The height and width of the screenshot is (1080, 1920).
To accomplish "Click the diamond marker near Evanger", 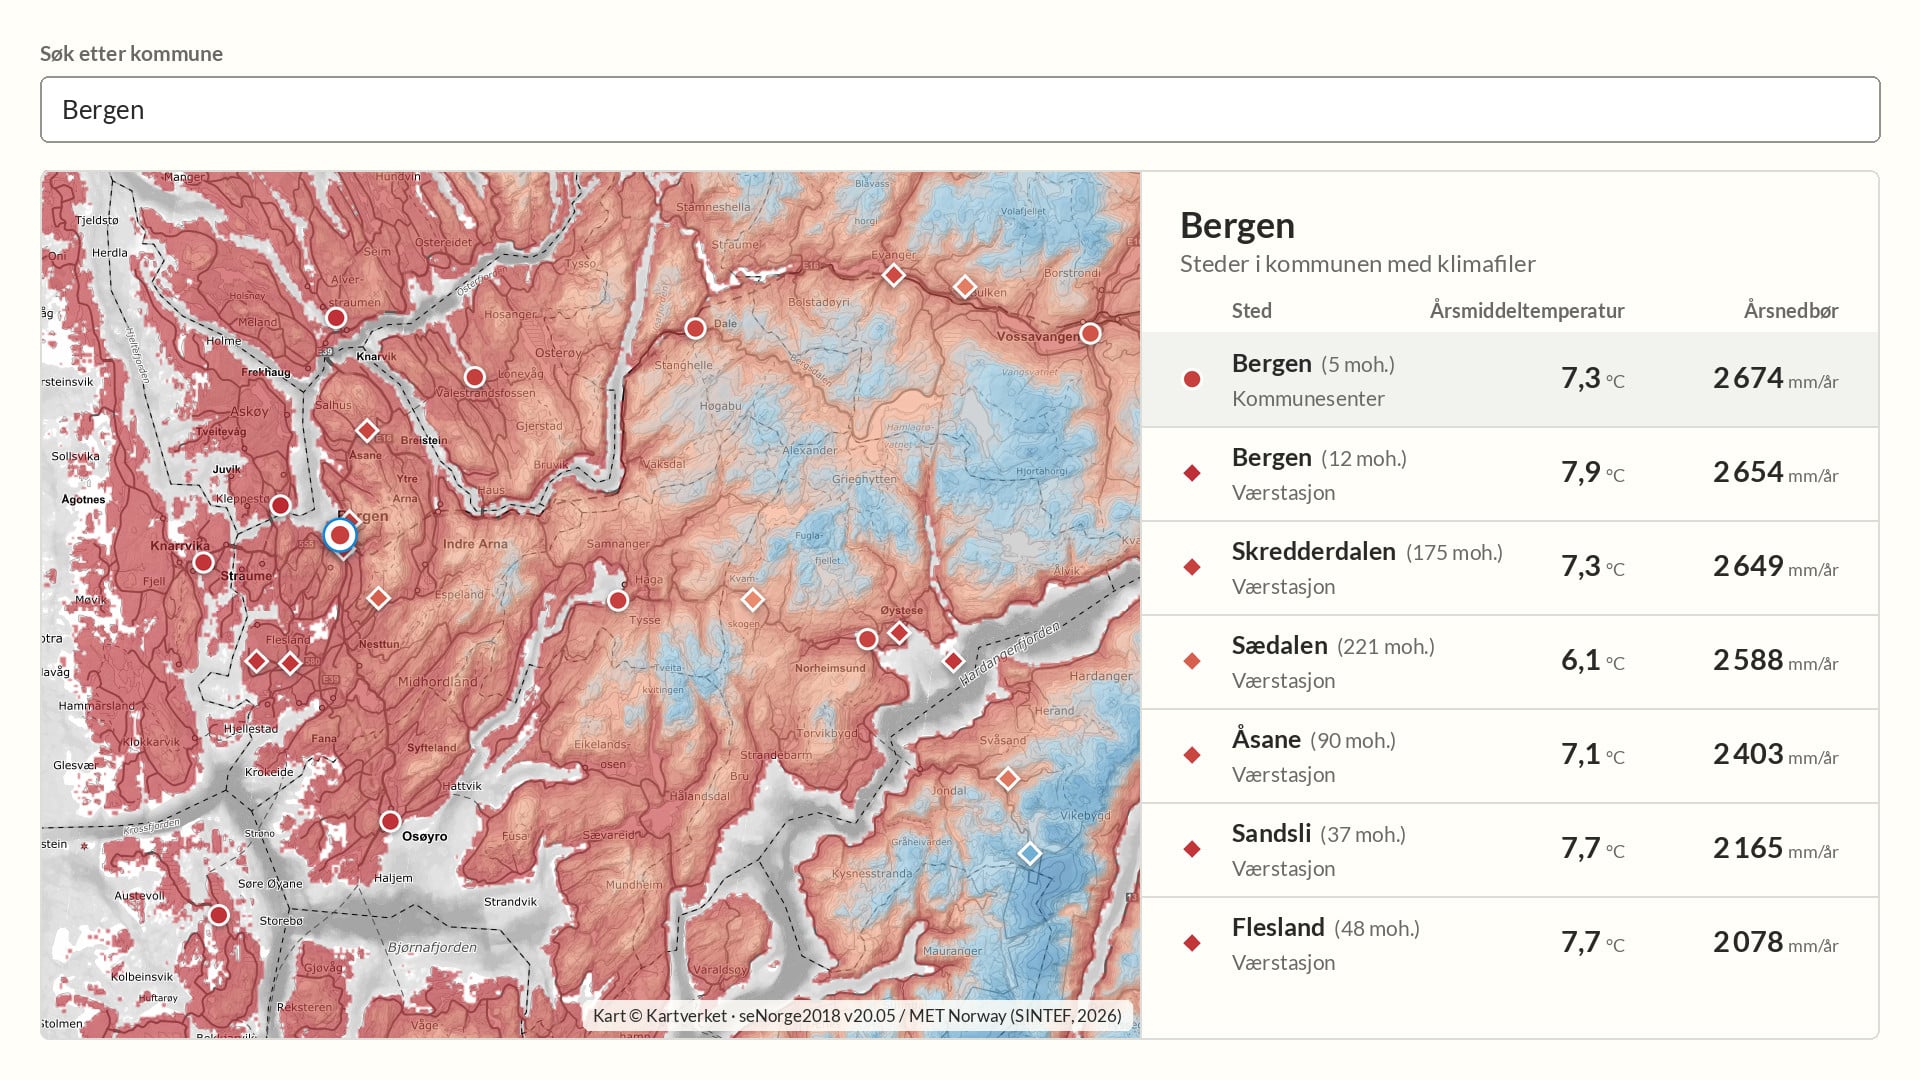I will click(893, 275).
